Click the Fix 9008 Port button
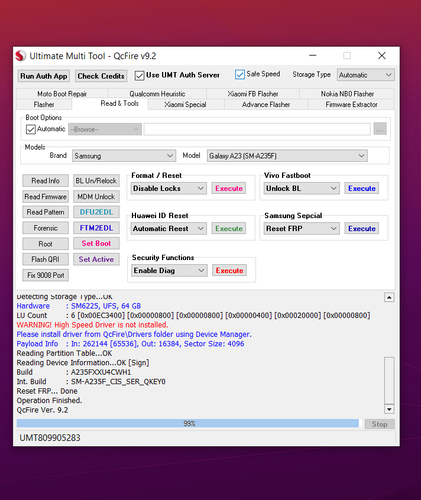The image size is (421, 500). pos(46,275)
